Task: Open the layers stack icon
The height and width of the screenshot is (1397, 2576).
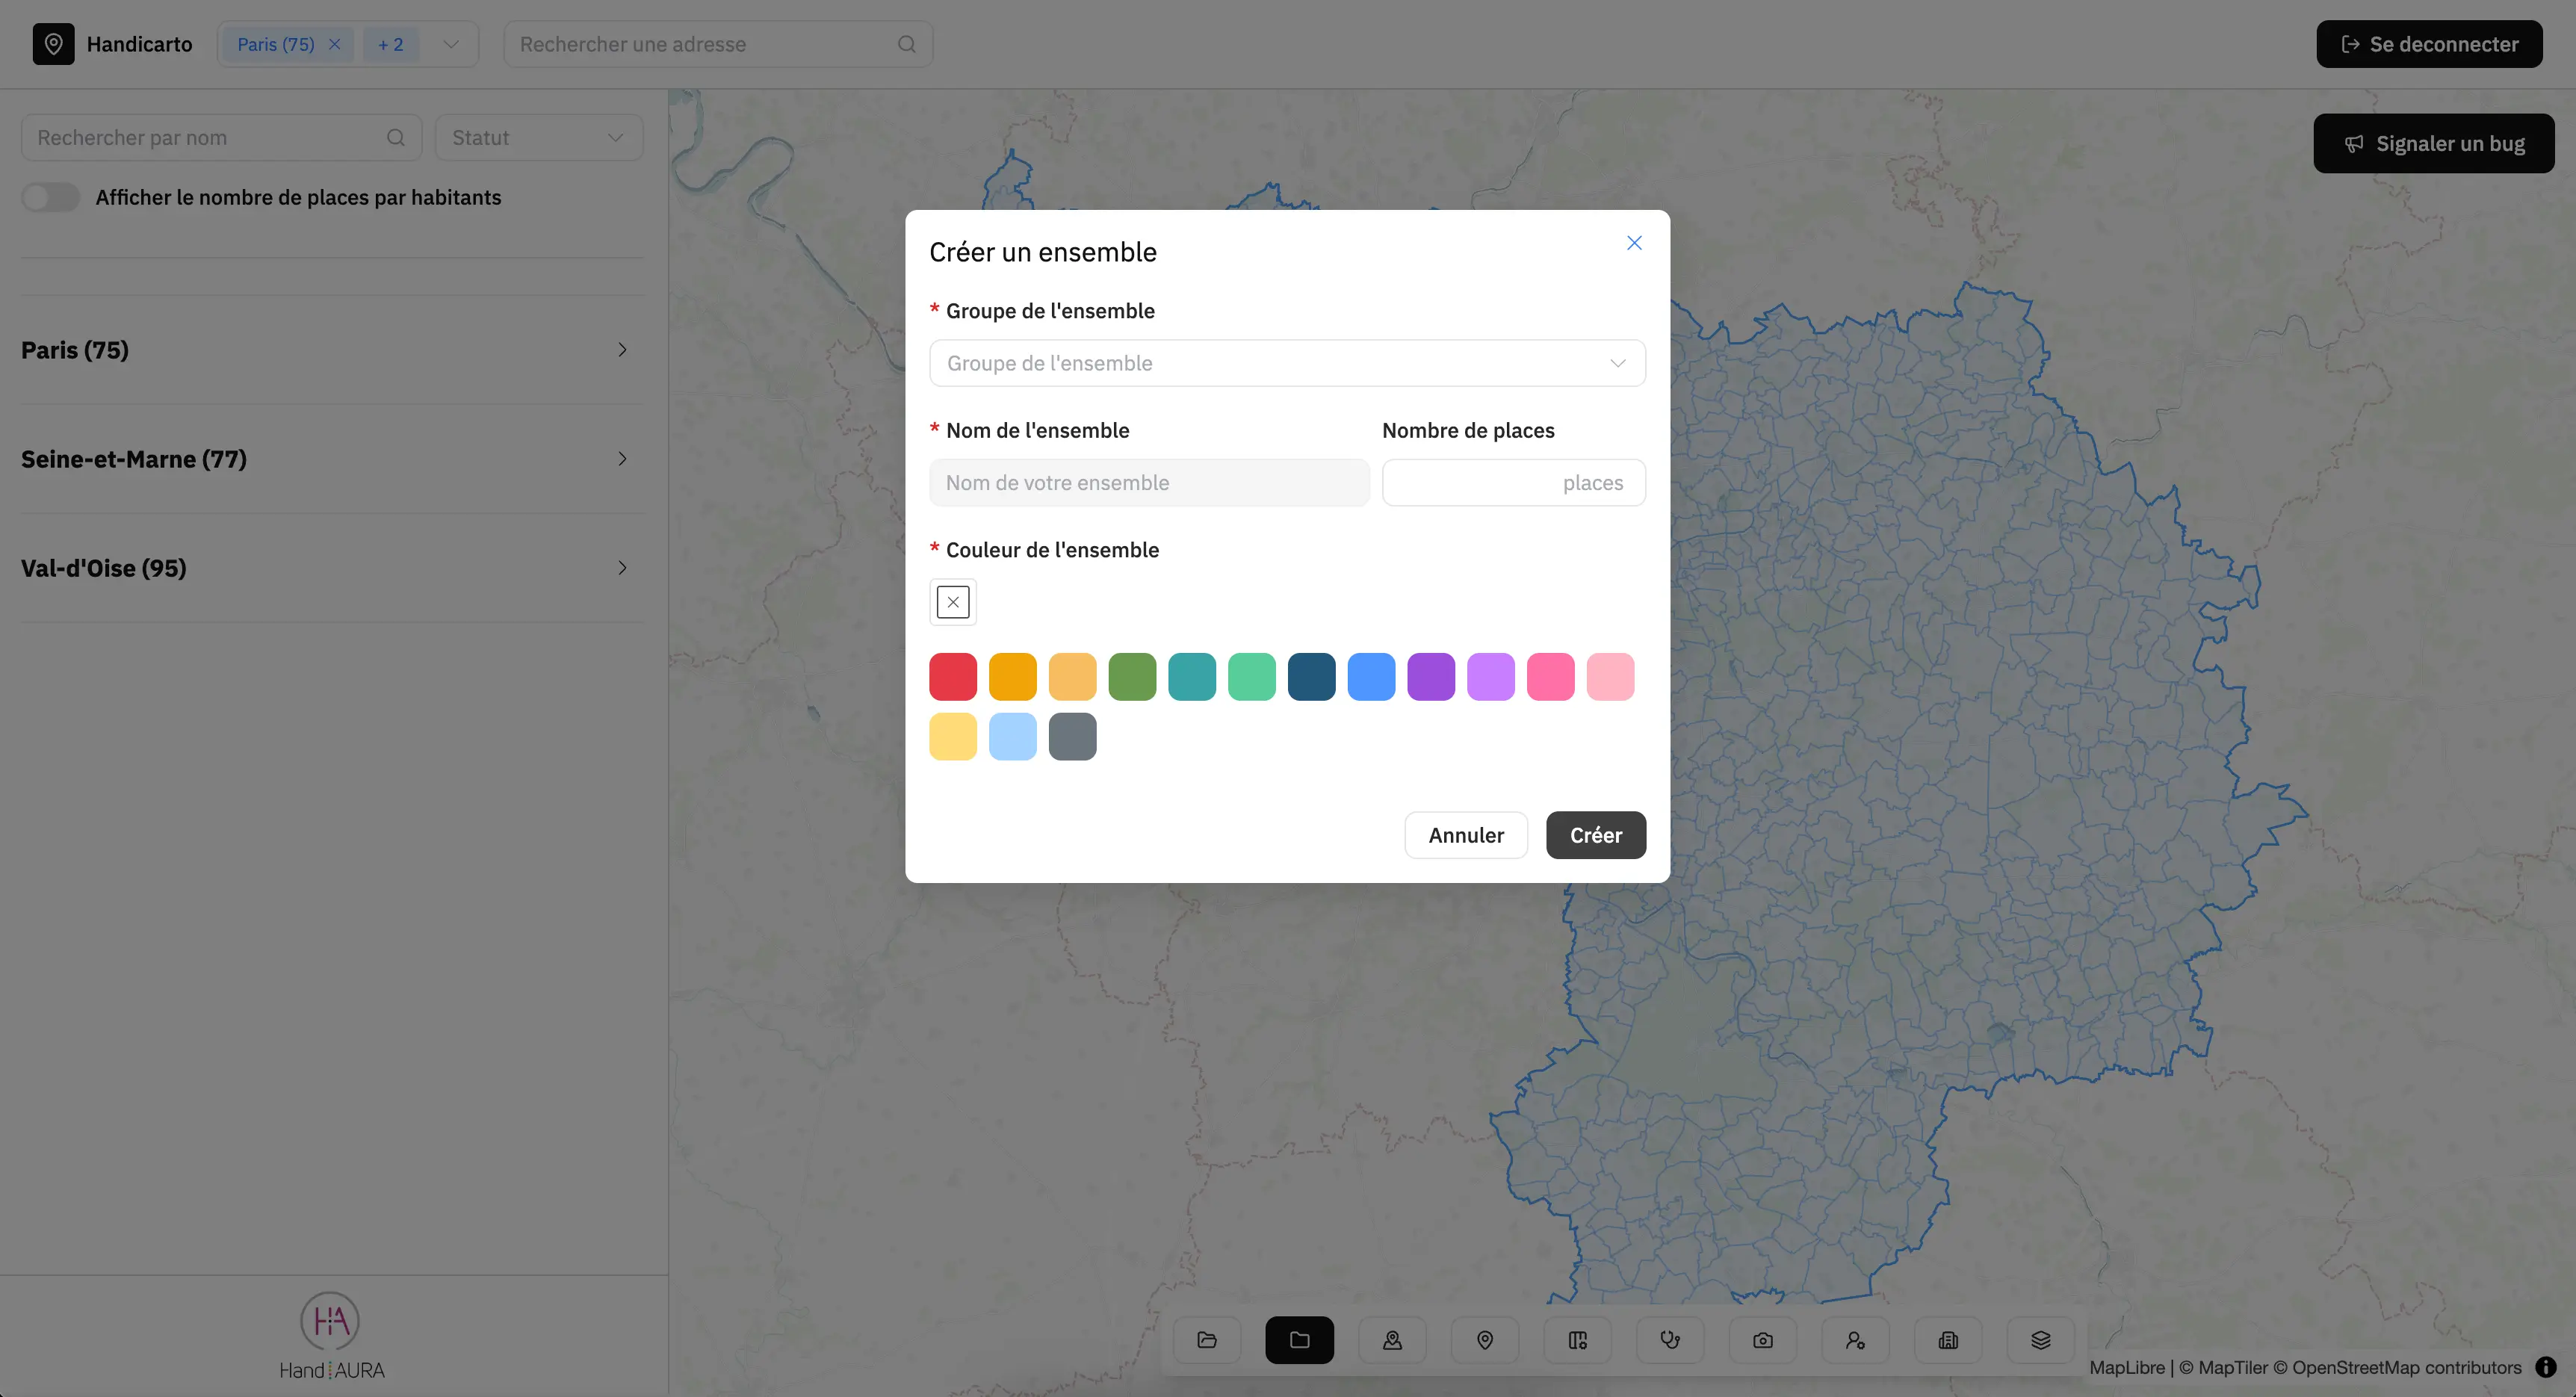Action: 2041,1340
